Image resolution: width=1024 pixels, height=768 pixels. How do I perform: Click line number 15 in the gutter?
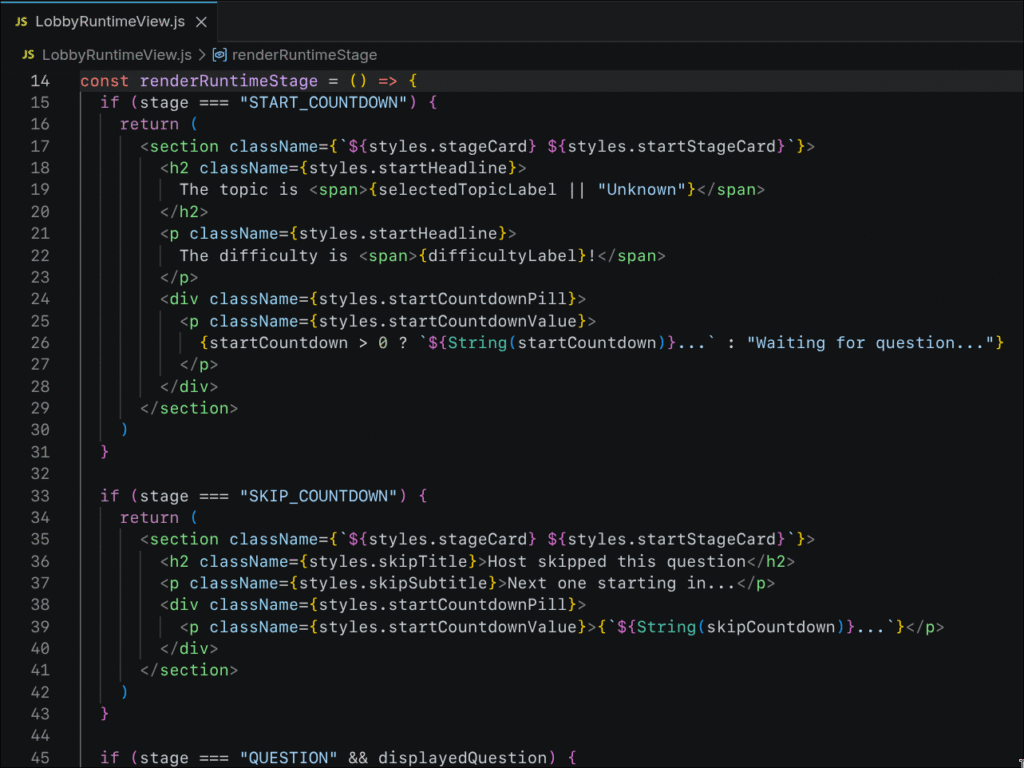[40, 103]
